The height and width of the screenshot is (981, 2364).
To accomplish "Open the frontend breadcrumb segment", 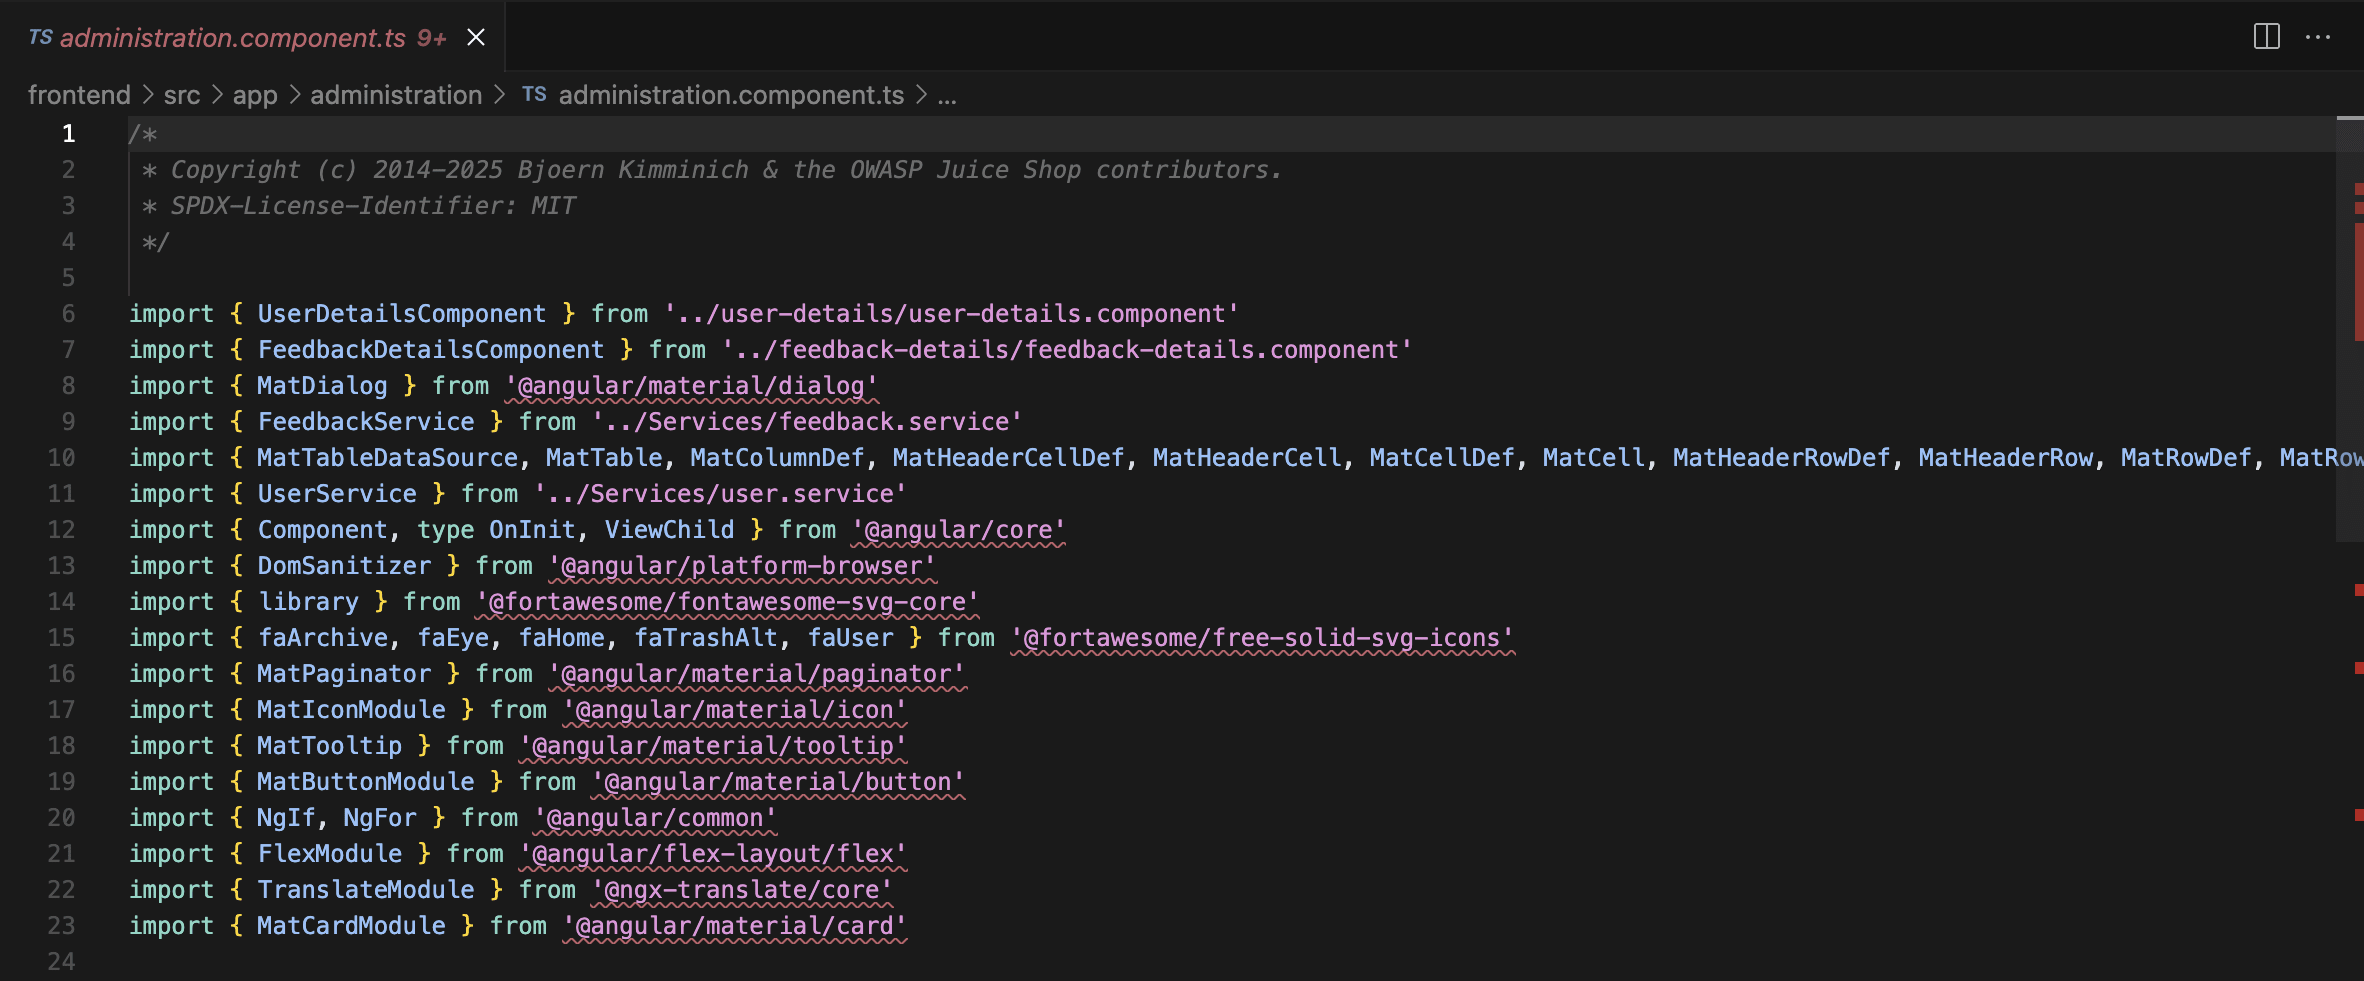I will tap(79, 95).
